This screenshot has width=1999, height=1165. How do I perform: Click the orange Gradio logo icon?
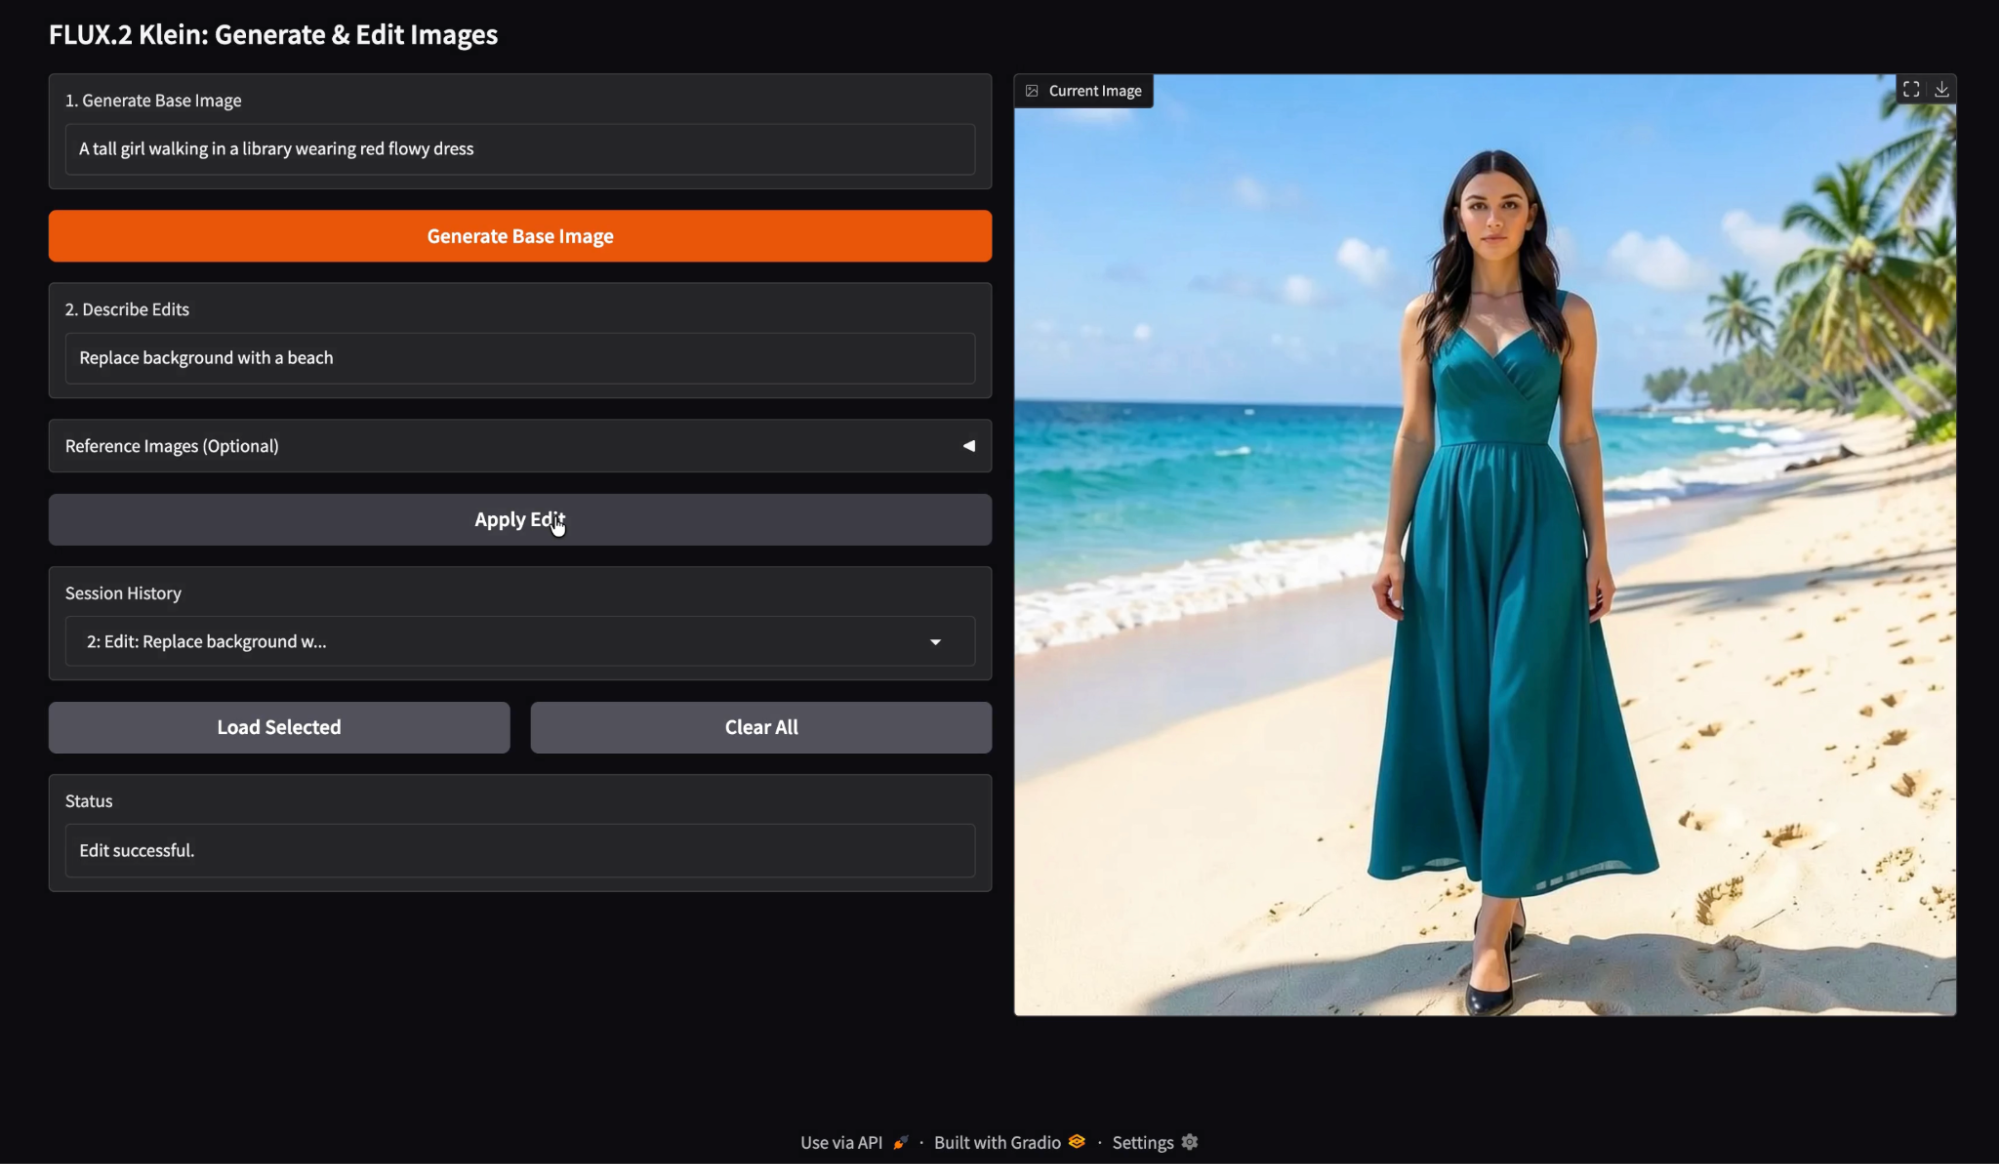(x=1077, y=1142)
